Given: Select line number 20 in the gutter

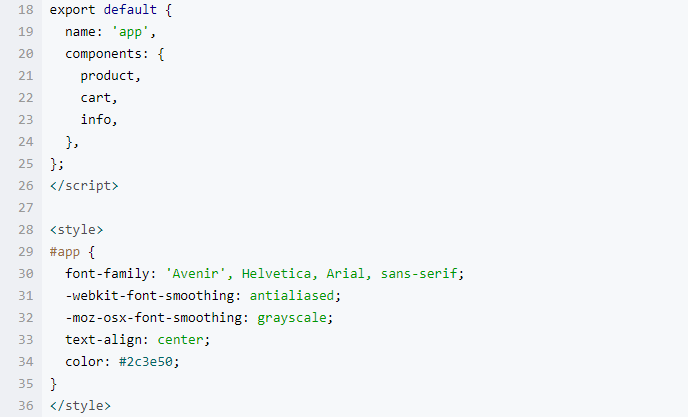Looking at the screenshot, I should point(26,53).
